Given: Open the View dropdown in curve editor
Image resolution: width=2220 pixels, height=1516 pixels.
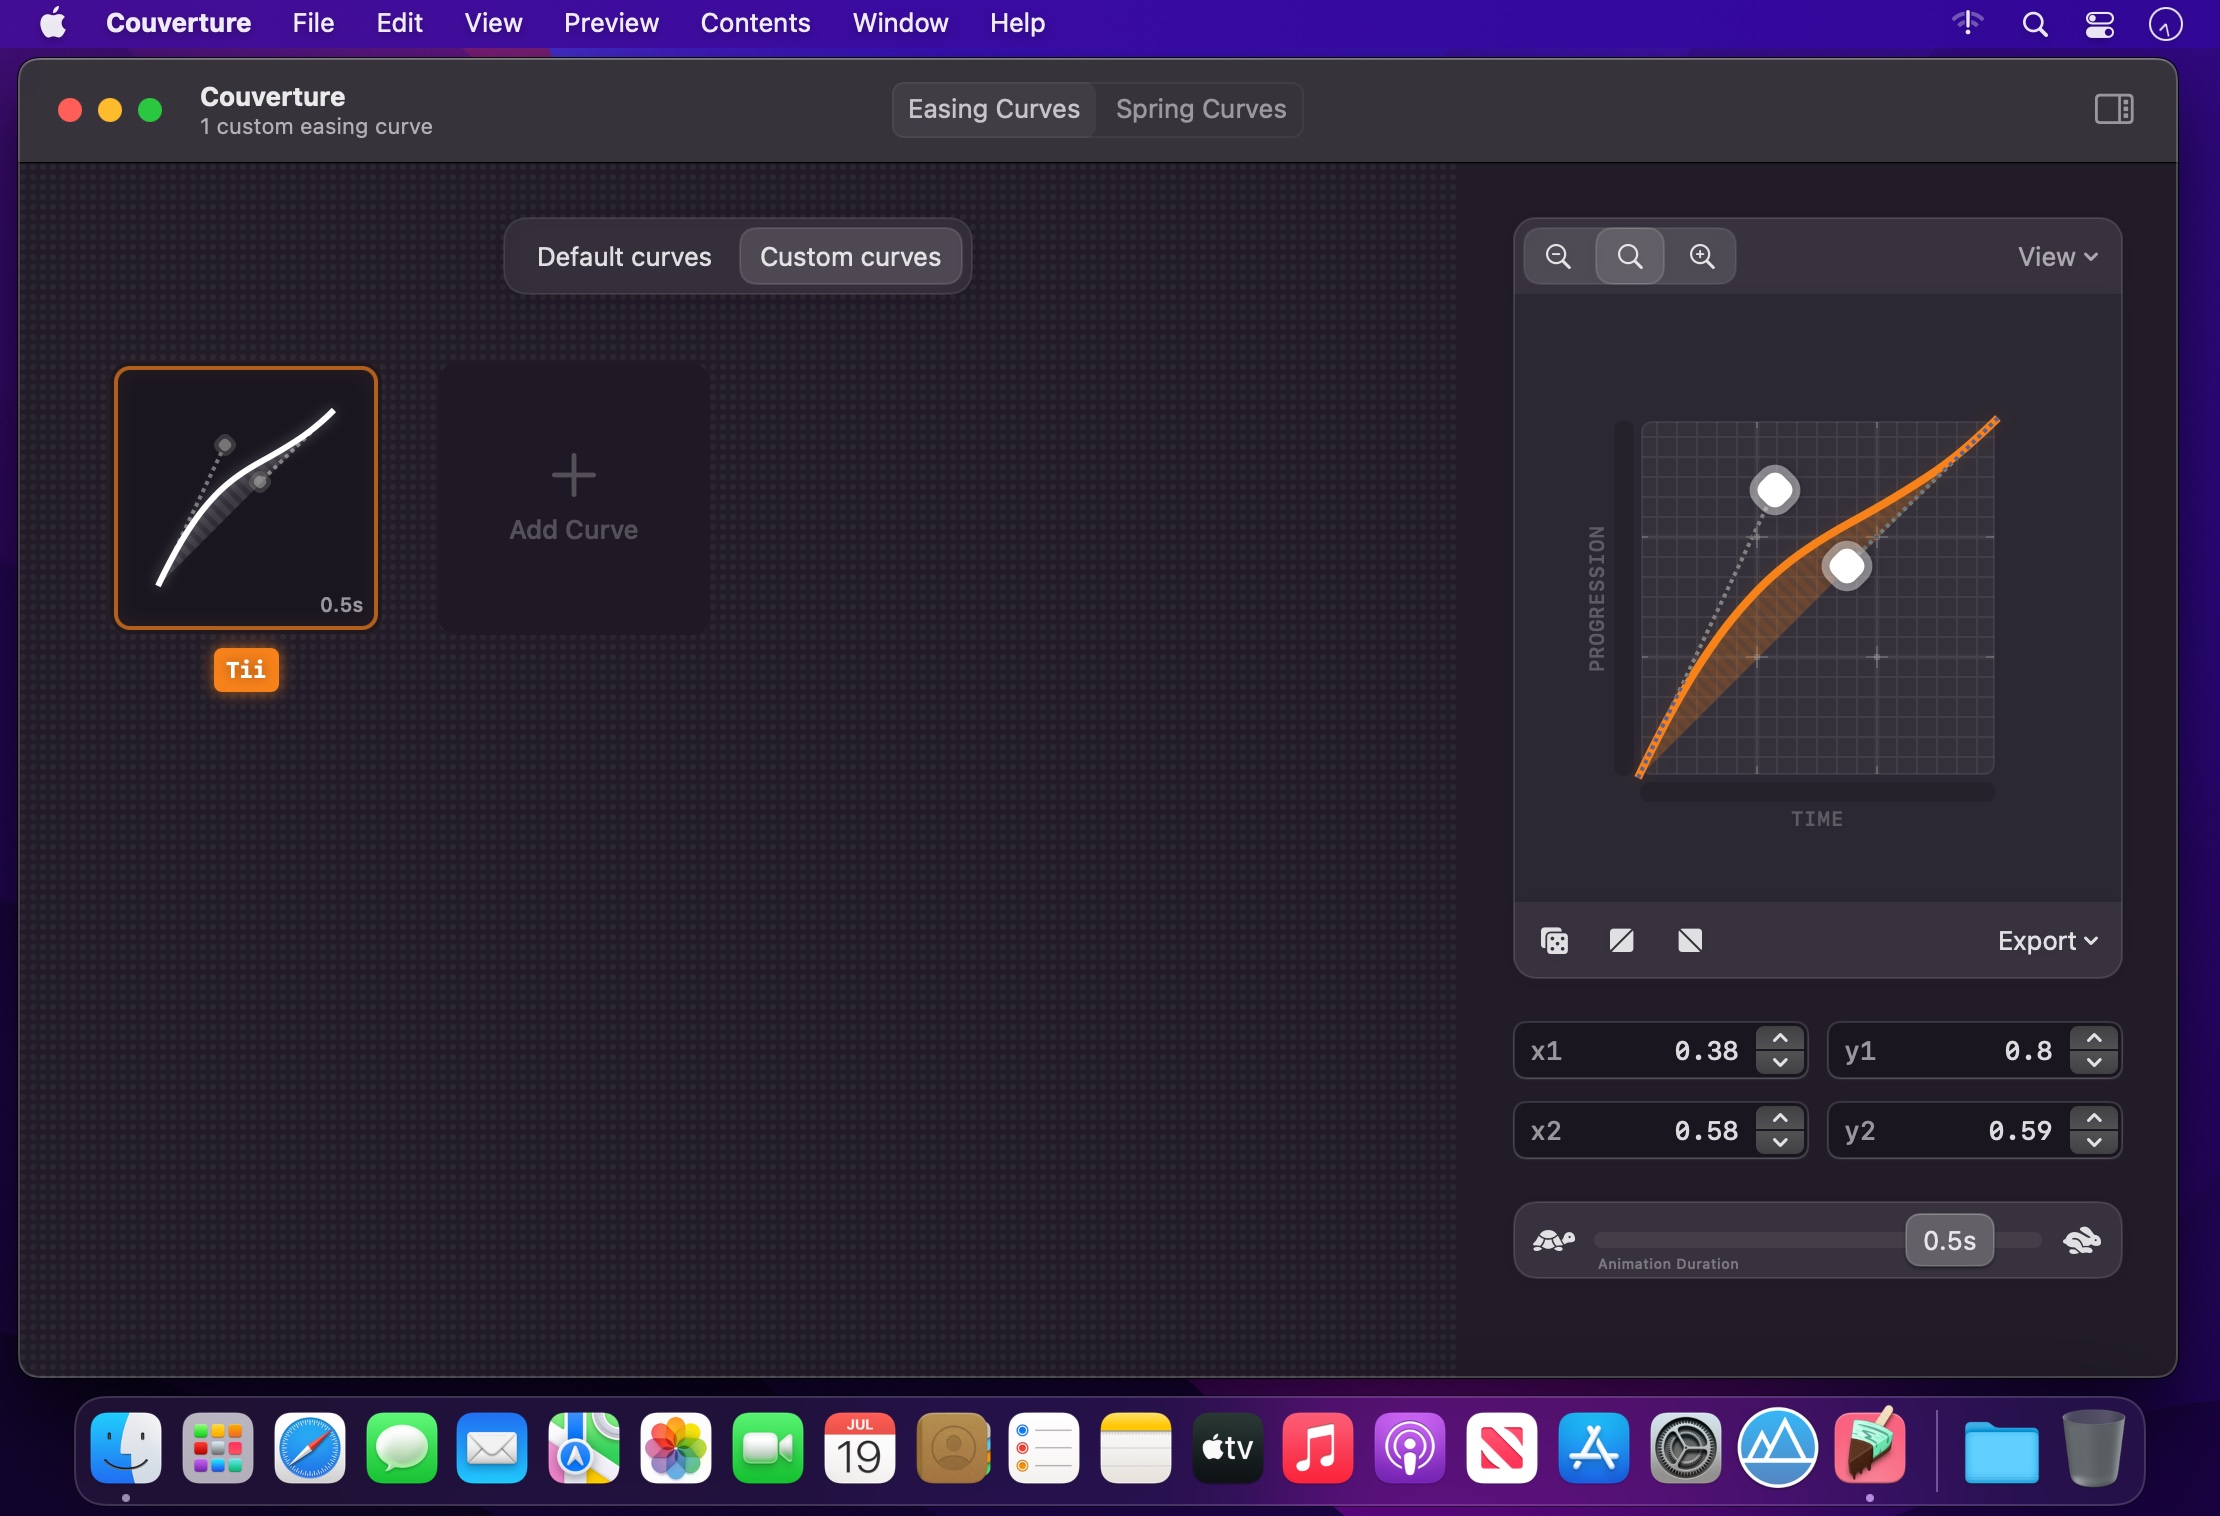Looking at the screenshot, I should 2057,257.
